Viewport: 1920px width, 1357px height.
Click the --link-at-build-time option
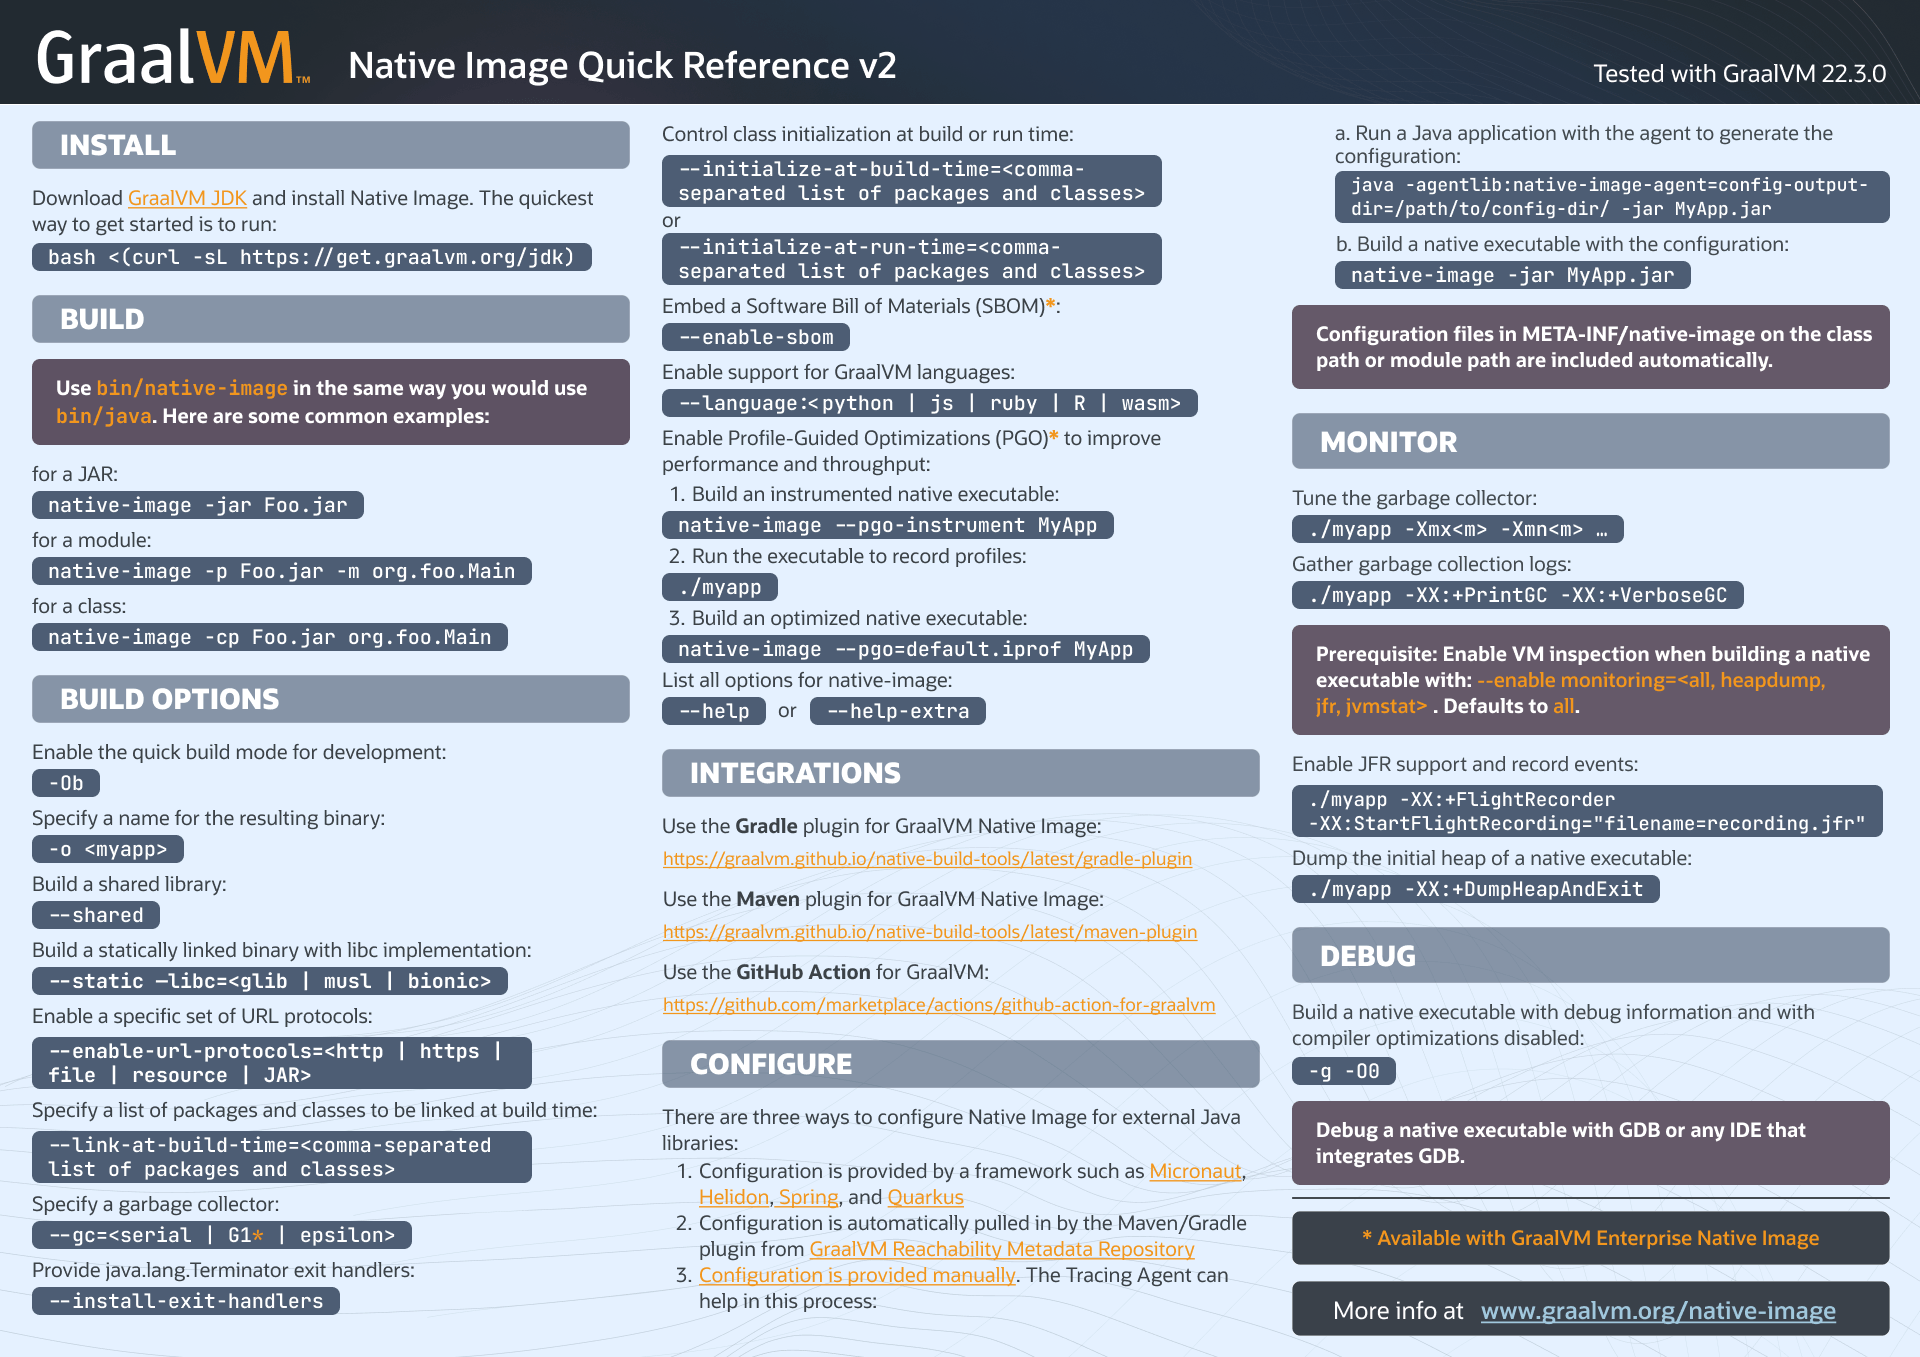pyautogui.click(x=282, y=1157)
